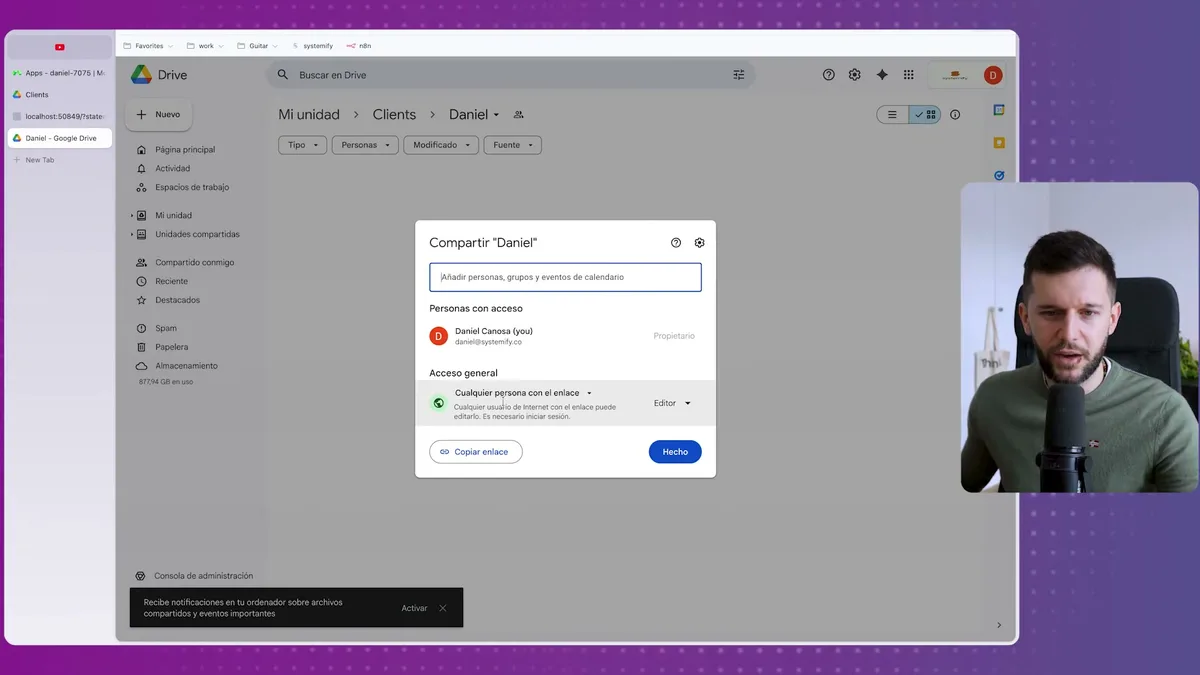Click Copiar enlace to copy the link
The height and width of the screenshot is (675, 1200).
coord(475,451)
